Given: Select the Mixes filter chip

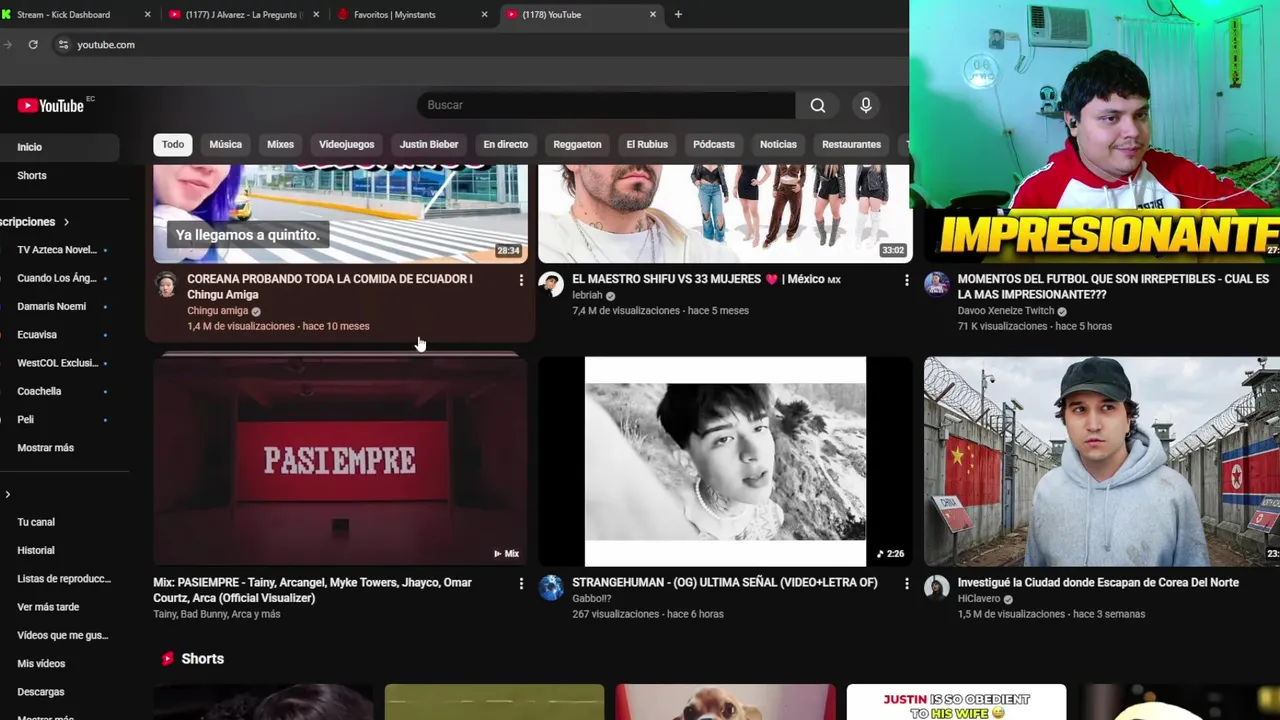Looking at the screenshot, I should click(x=280, y=144).
